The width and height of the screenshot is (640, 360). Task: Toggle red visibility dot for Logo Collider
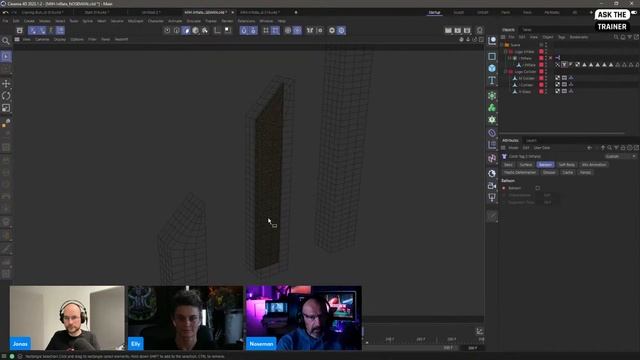(541, 72)
